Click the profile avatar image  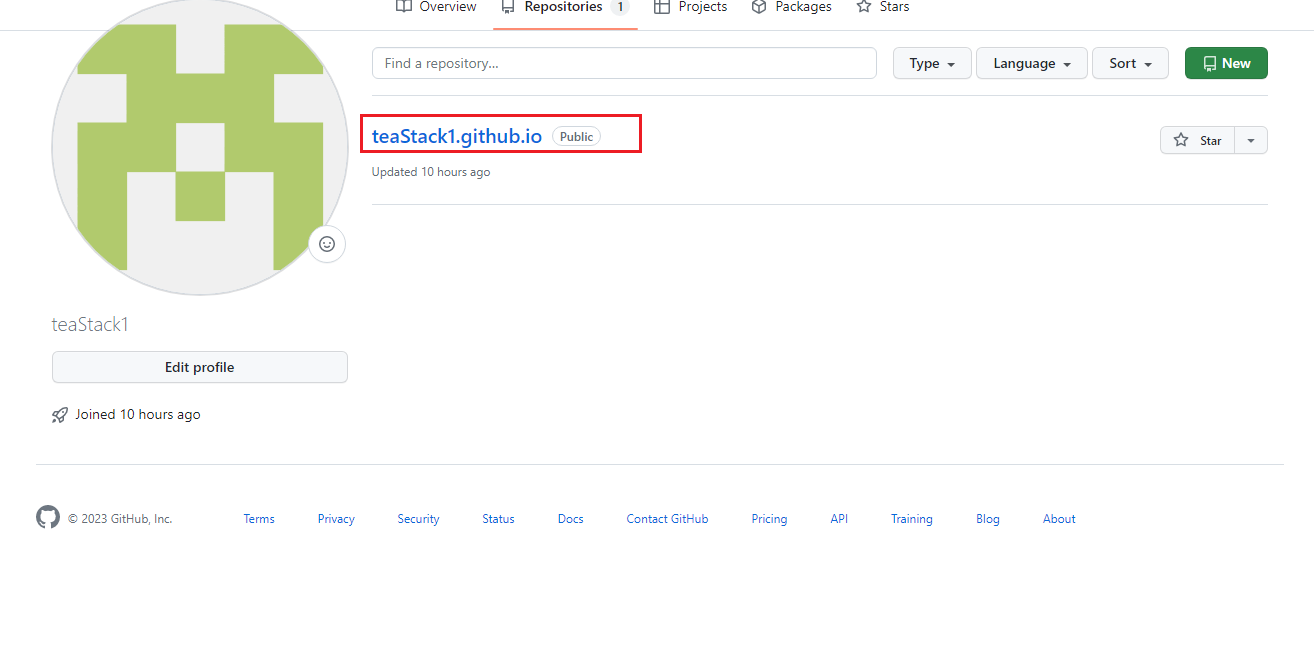coord(200,147)
